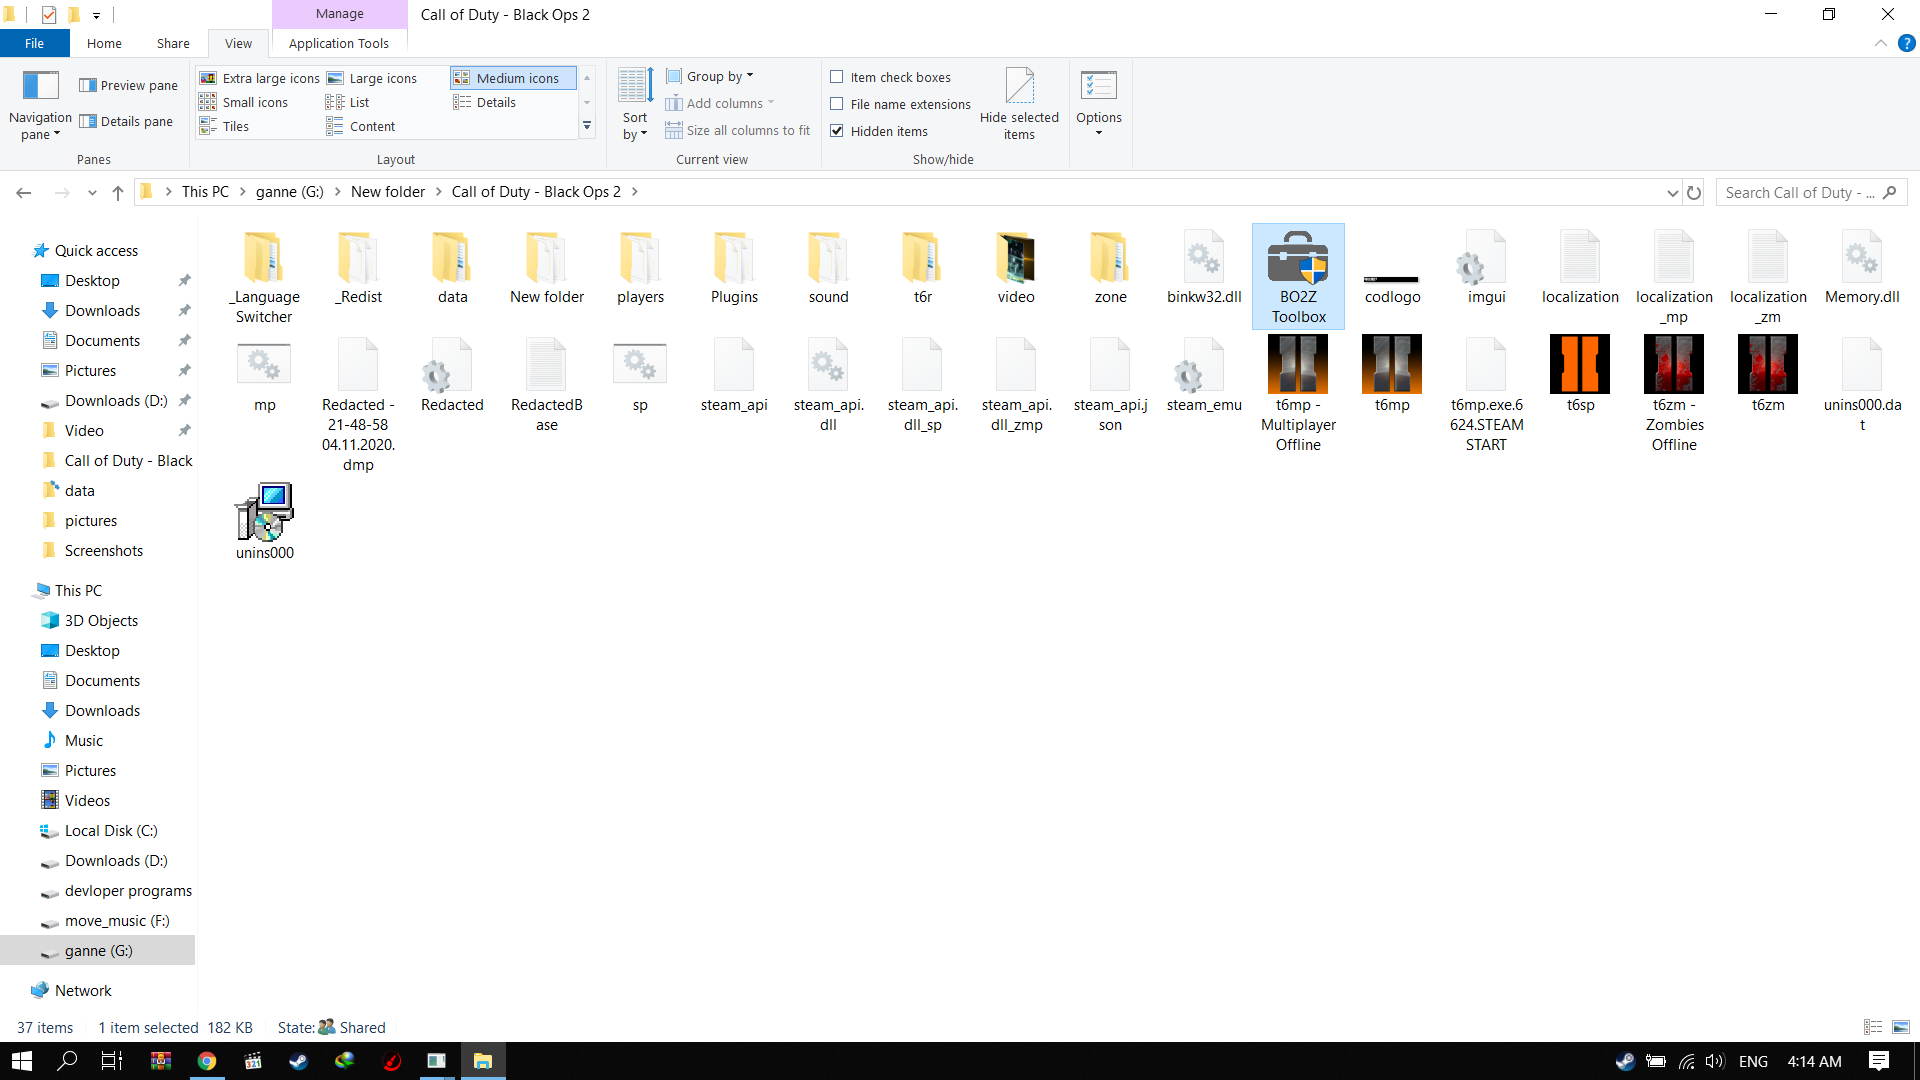The width and height of the screenshot is (1920, 1080).
Task: Open Quick Access Toolbar customize arrow
Action: 96,15
